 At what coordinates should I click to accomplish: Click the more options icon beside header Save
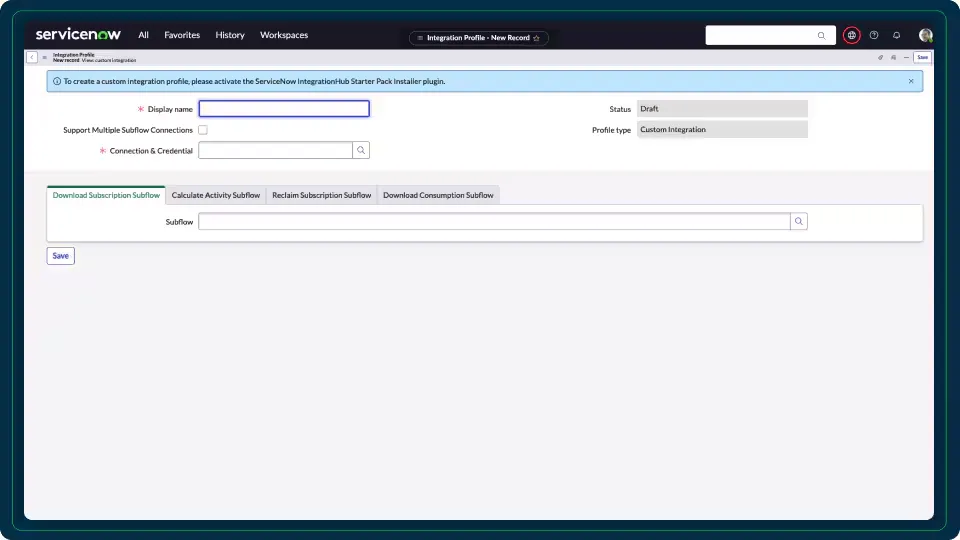click(906, 57)
